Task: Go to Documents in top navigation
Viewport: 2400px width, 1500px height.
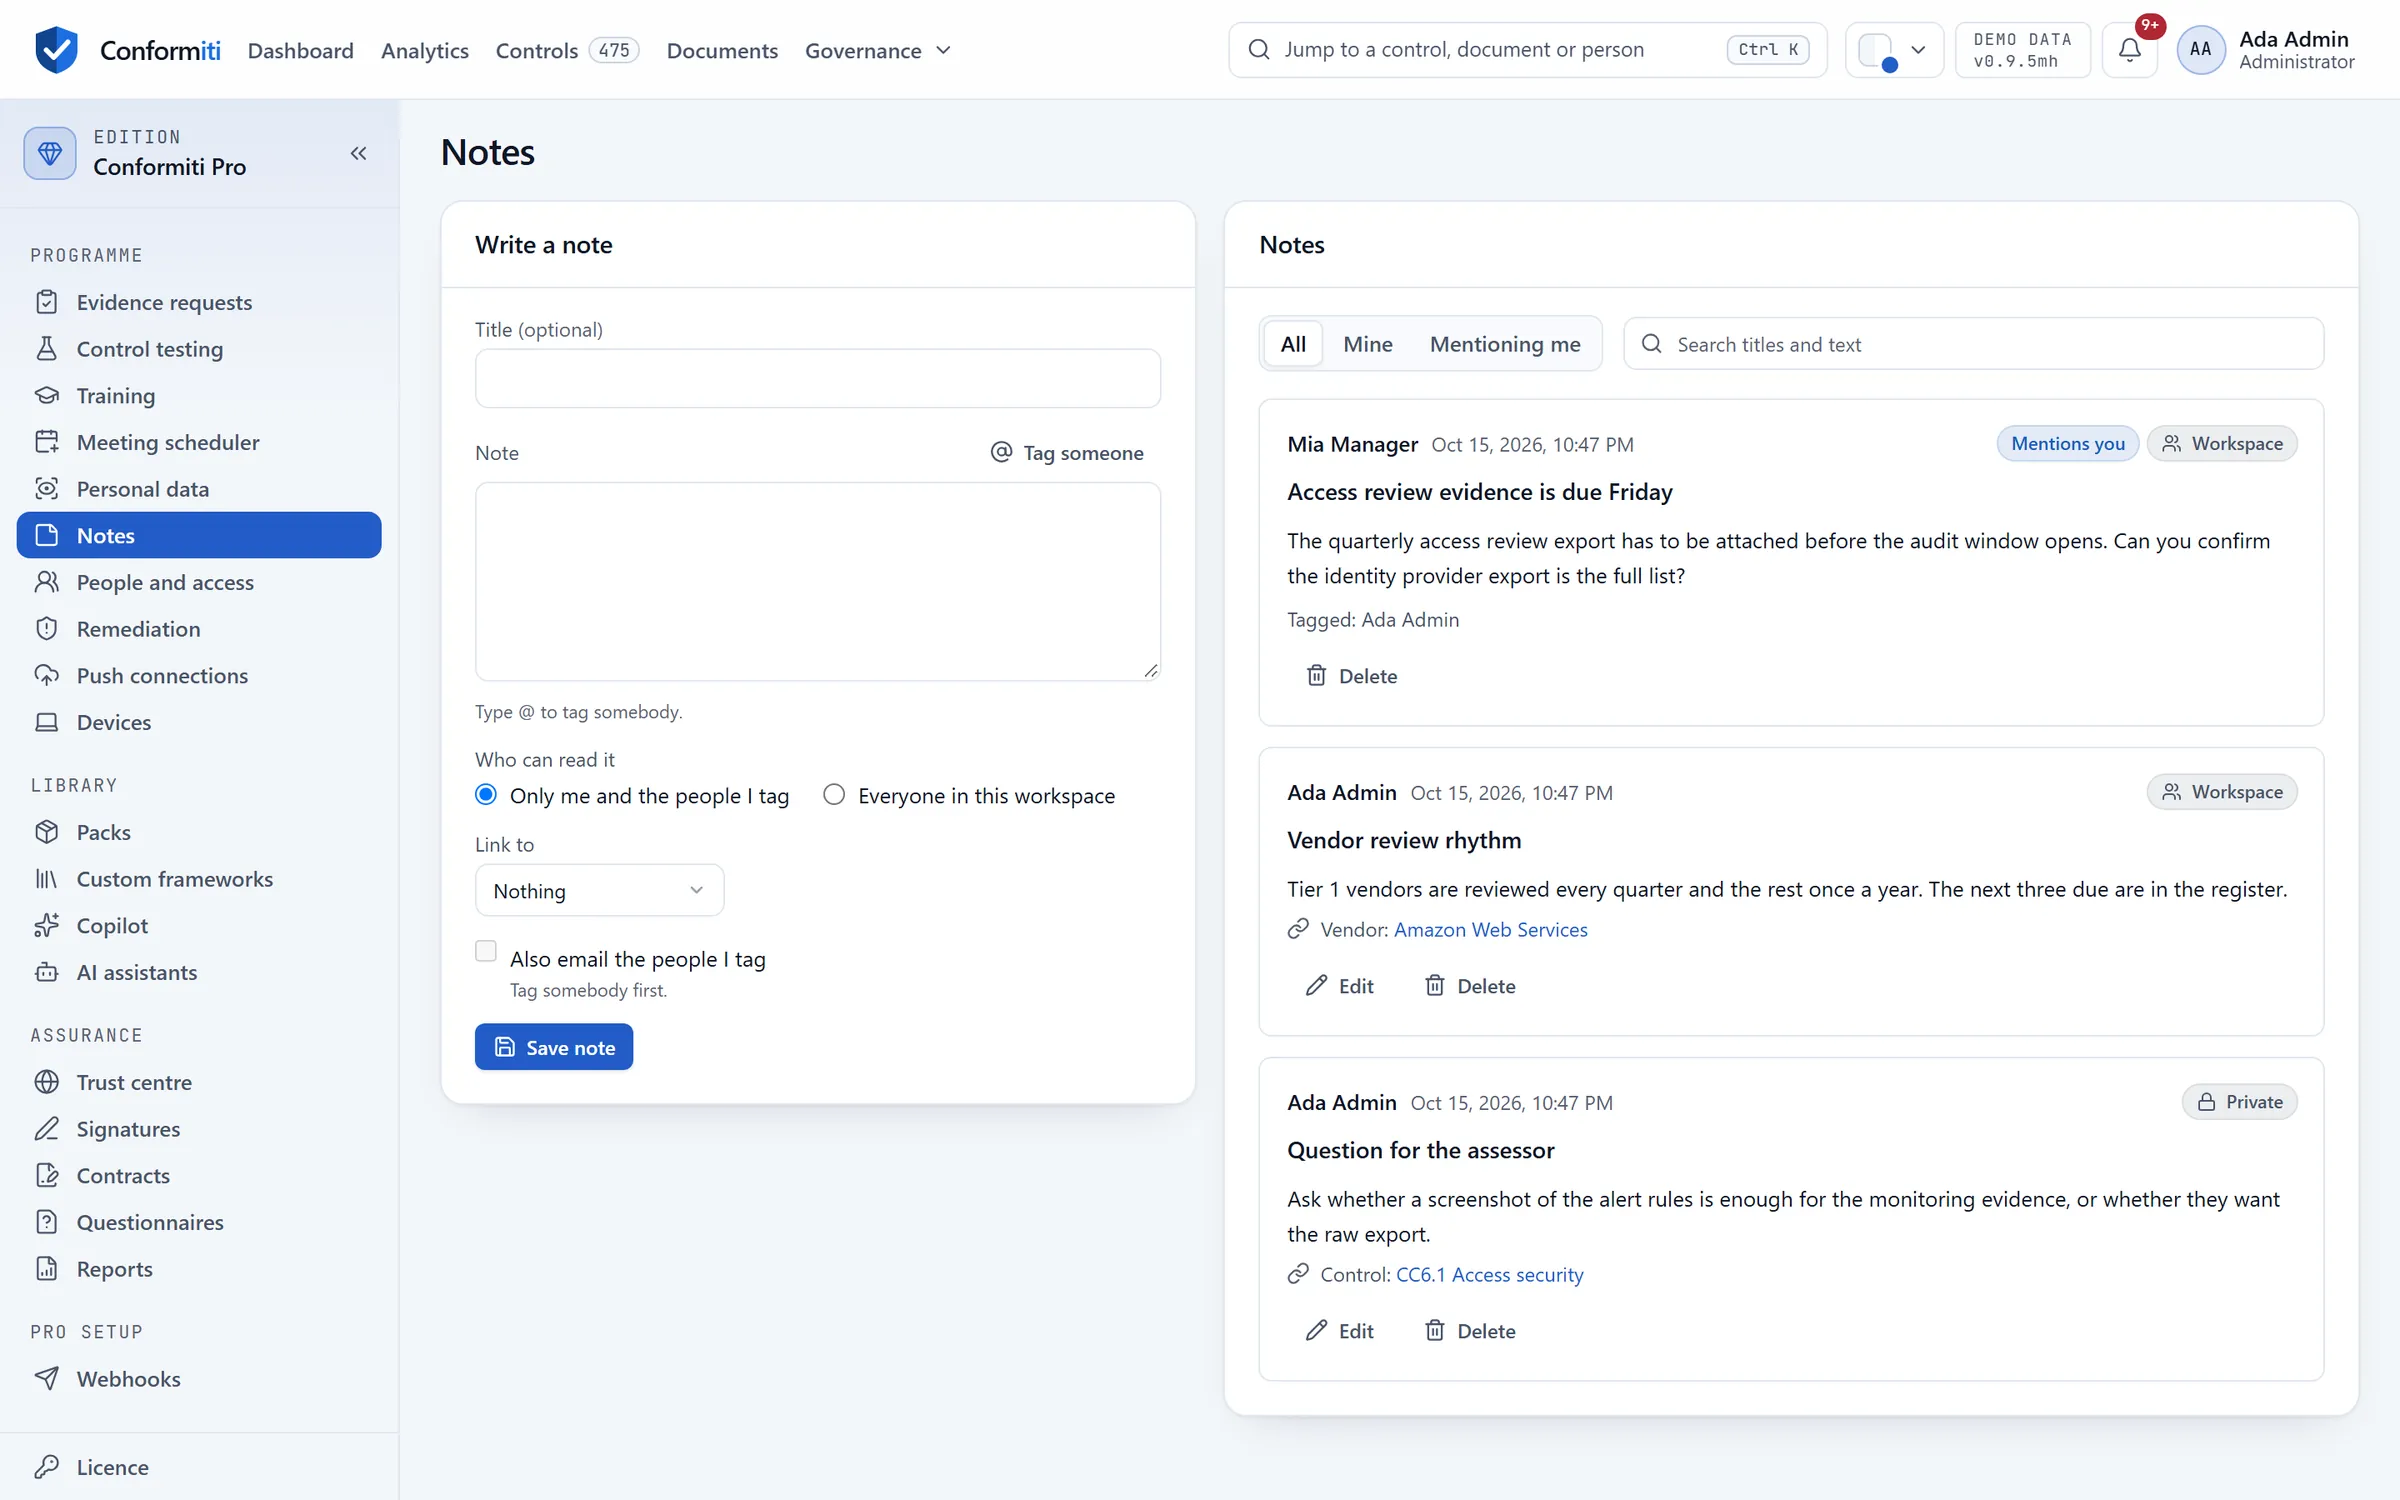Action: [722, 50]
